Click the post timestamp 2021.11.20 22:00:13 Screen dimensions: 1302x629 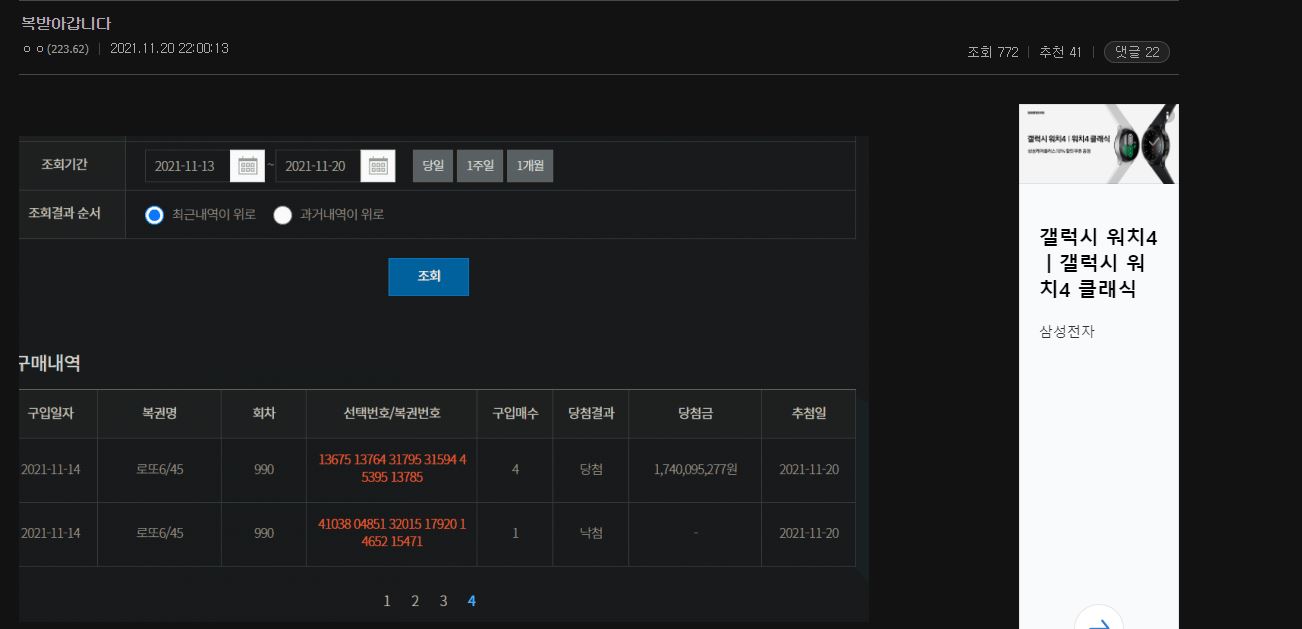[169, 48]
